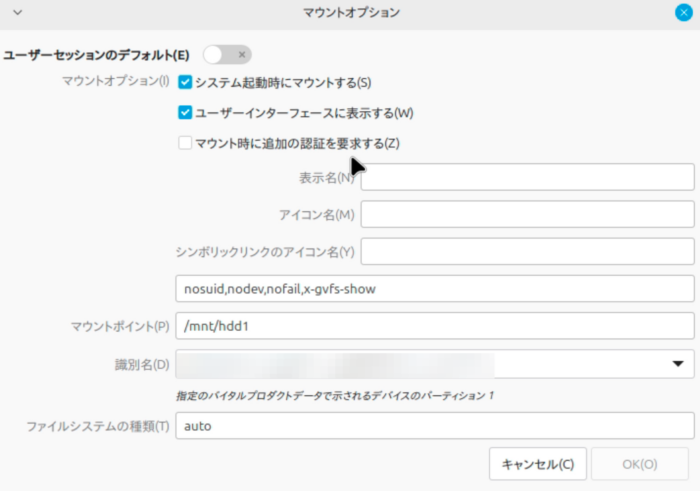Close the マウントオプション dialog
This screenshot has height=491, width=700.
point(682,12)
